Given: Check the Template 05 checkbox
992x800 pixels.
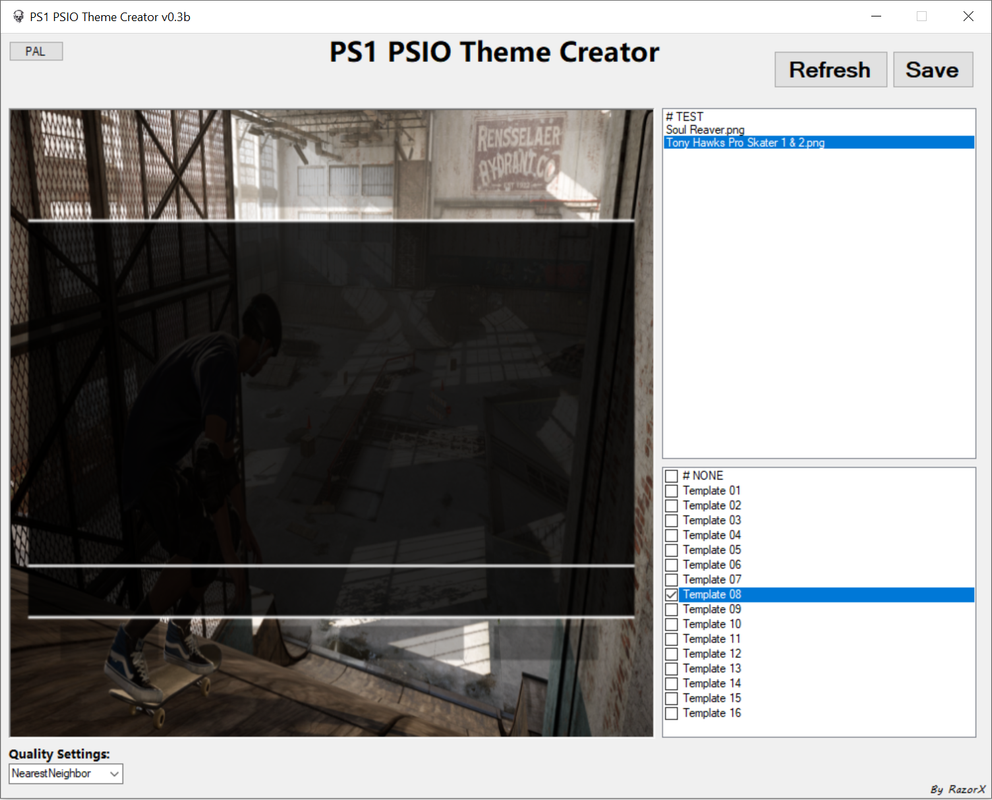Looking at the screenshot, I should [671, 550].
